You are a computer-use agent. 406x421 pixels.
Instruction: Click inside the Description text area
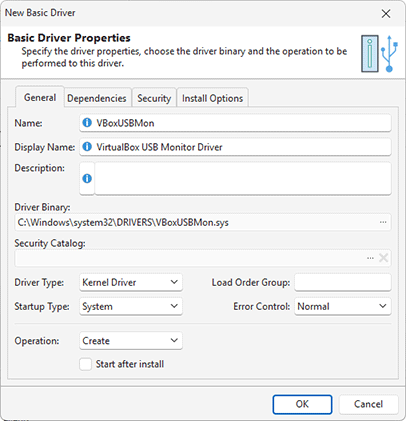click(243, 178)
